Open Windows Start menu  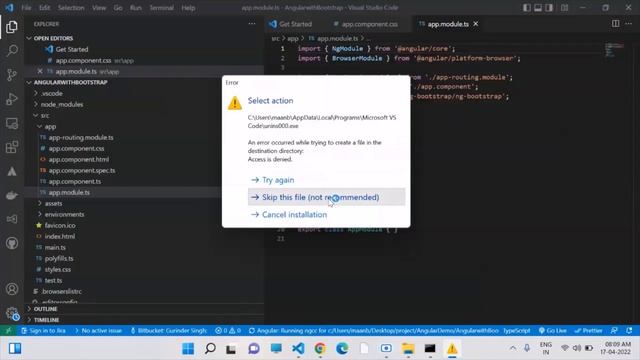point(188,348)
